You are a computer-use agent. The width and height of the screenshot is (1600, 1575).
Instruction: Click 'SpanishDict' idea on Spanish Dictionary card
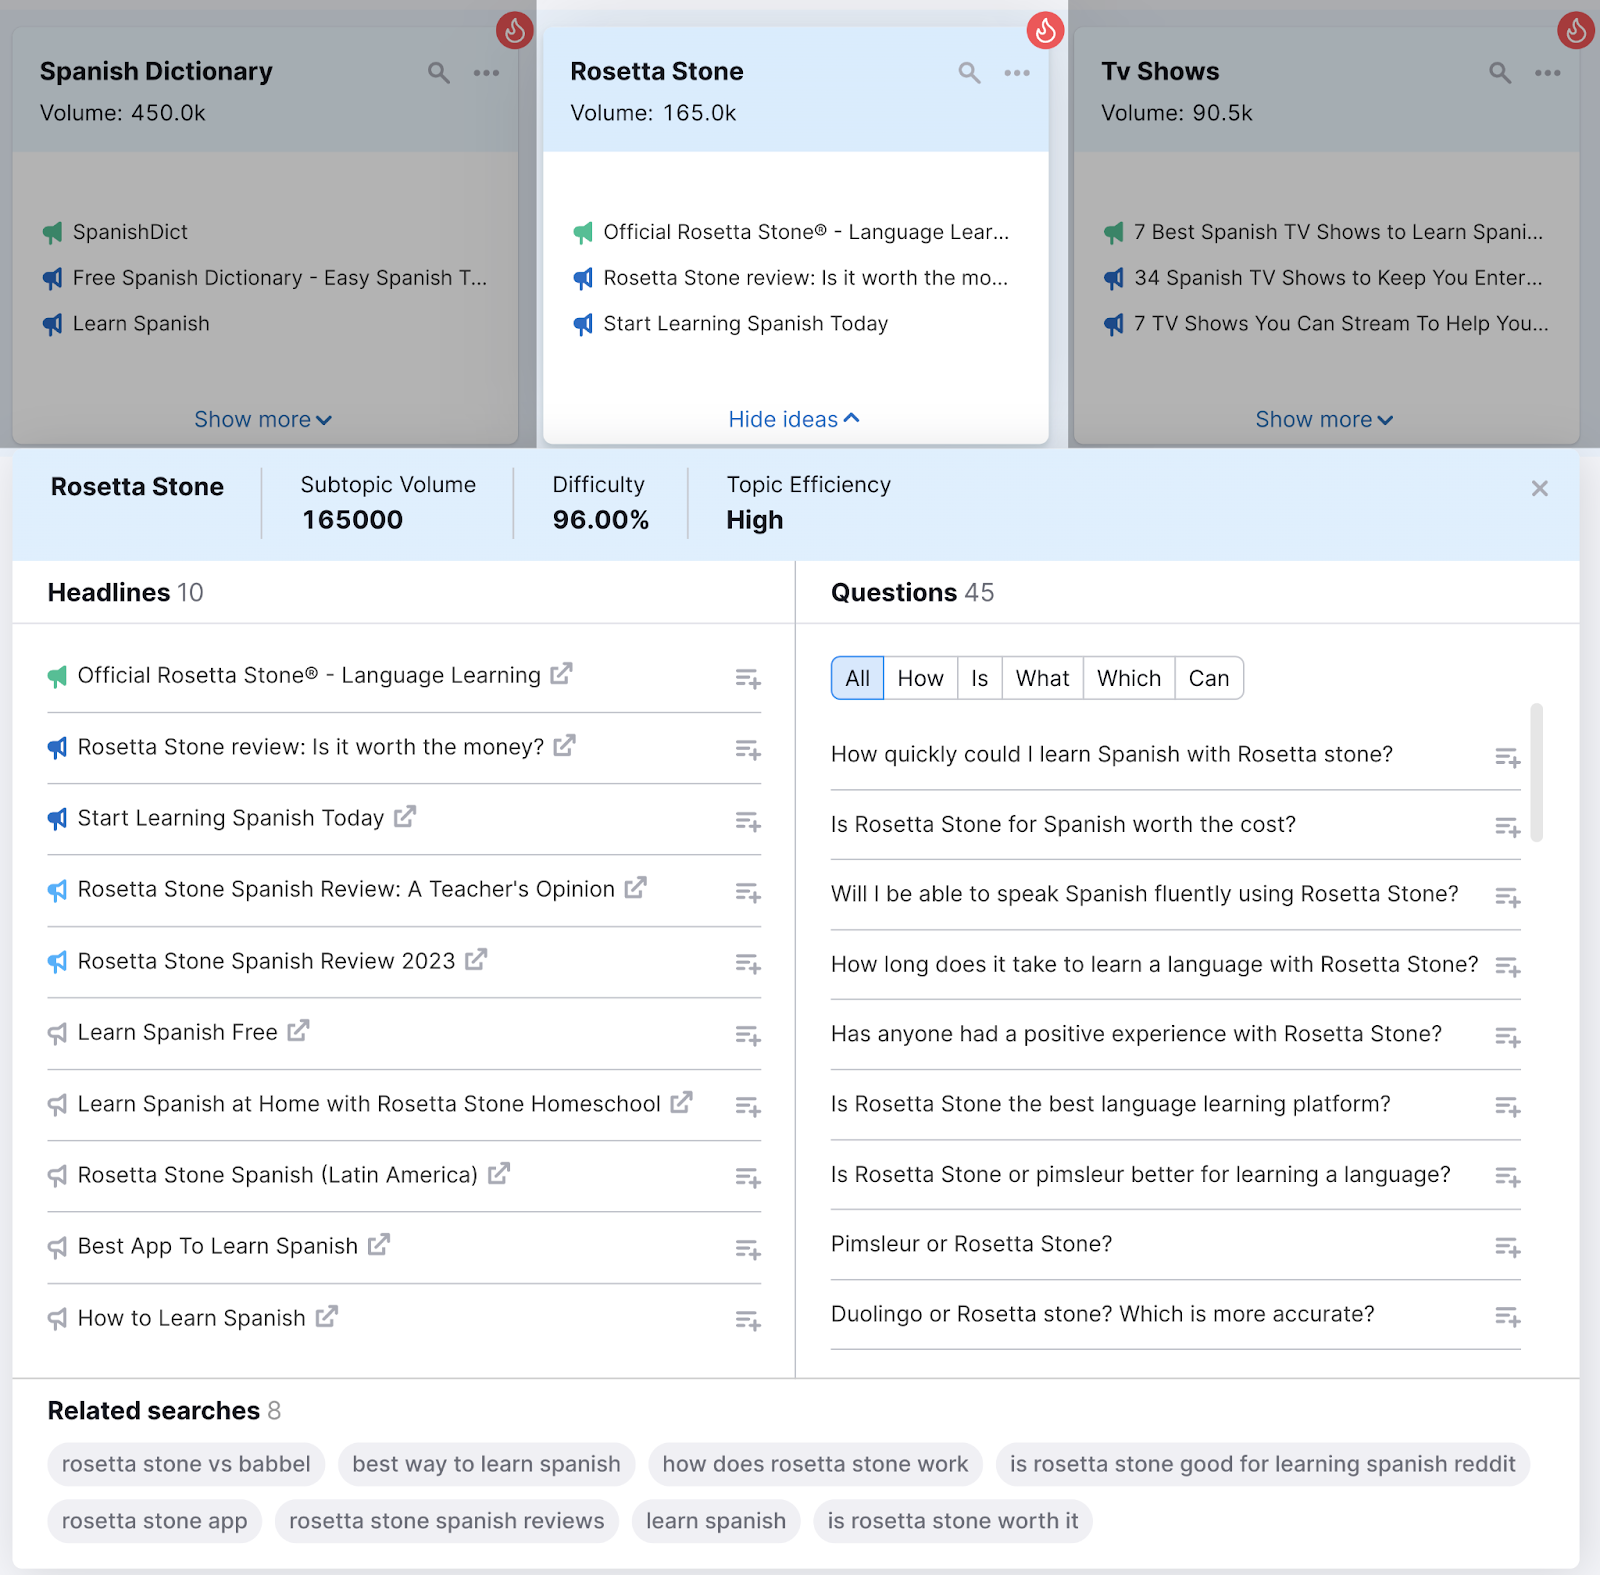(130, 232)
